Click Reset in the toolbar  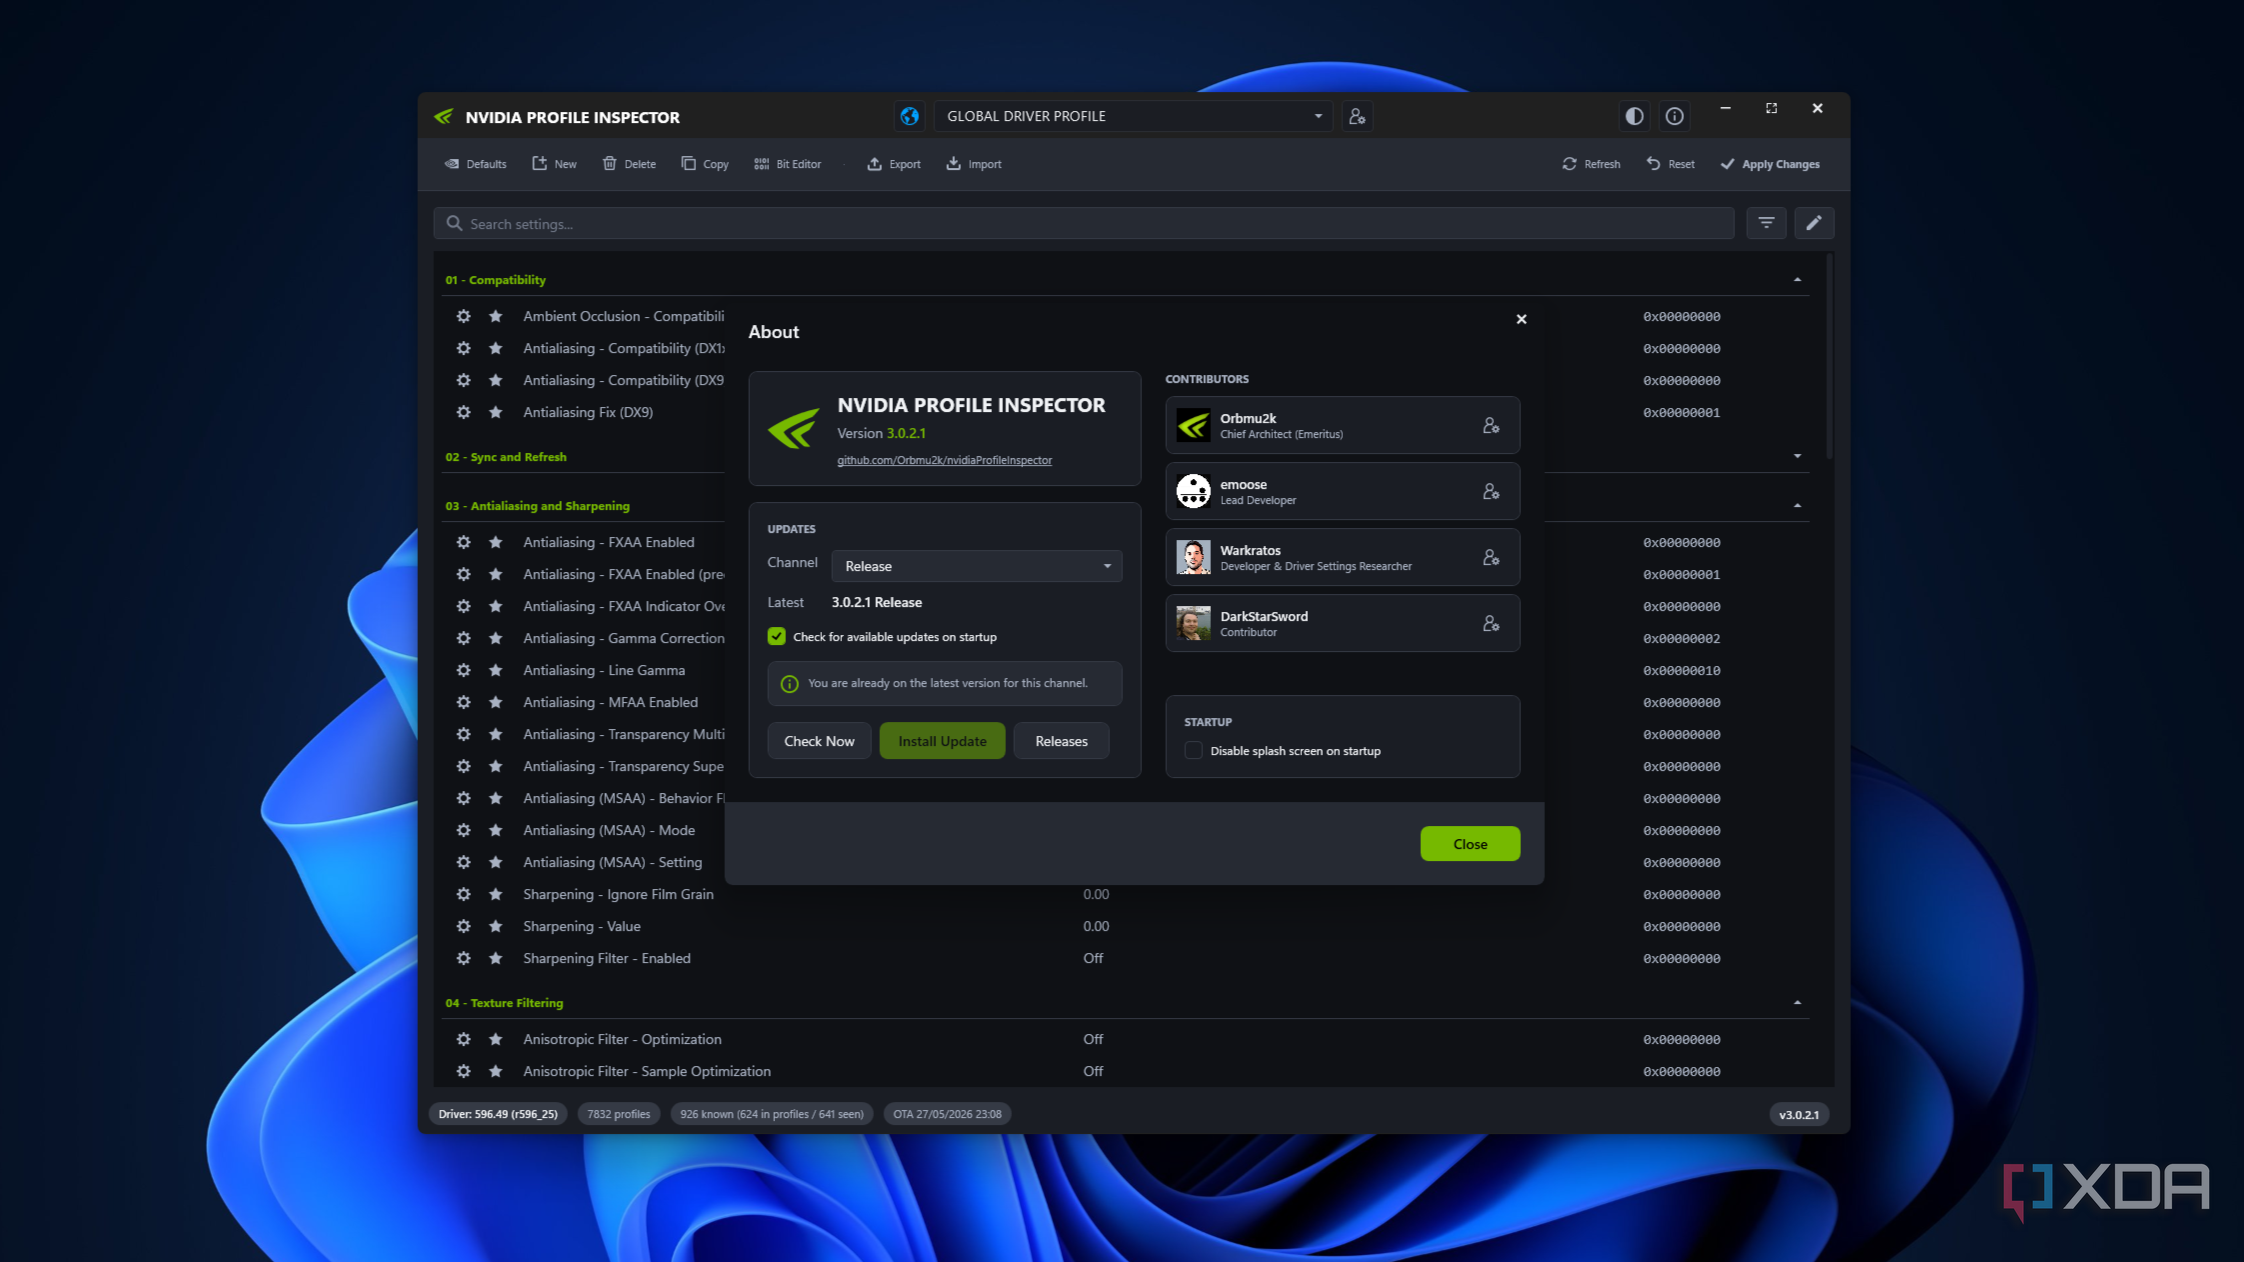pyautogui.click(x=1671, y=164)
